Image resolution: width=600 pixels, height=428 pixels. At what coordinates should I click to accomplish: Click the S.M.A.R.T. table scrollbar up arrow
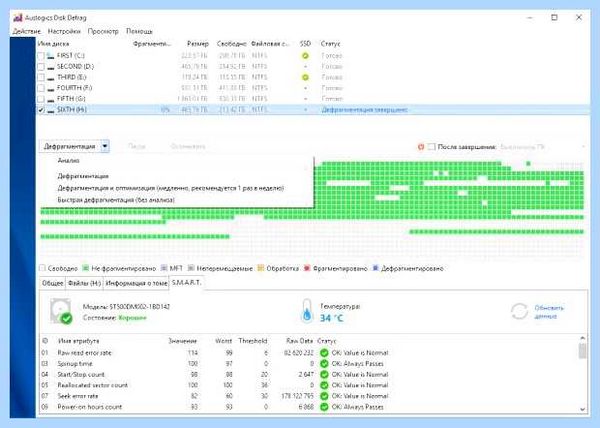[582, 338]
